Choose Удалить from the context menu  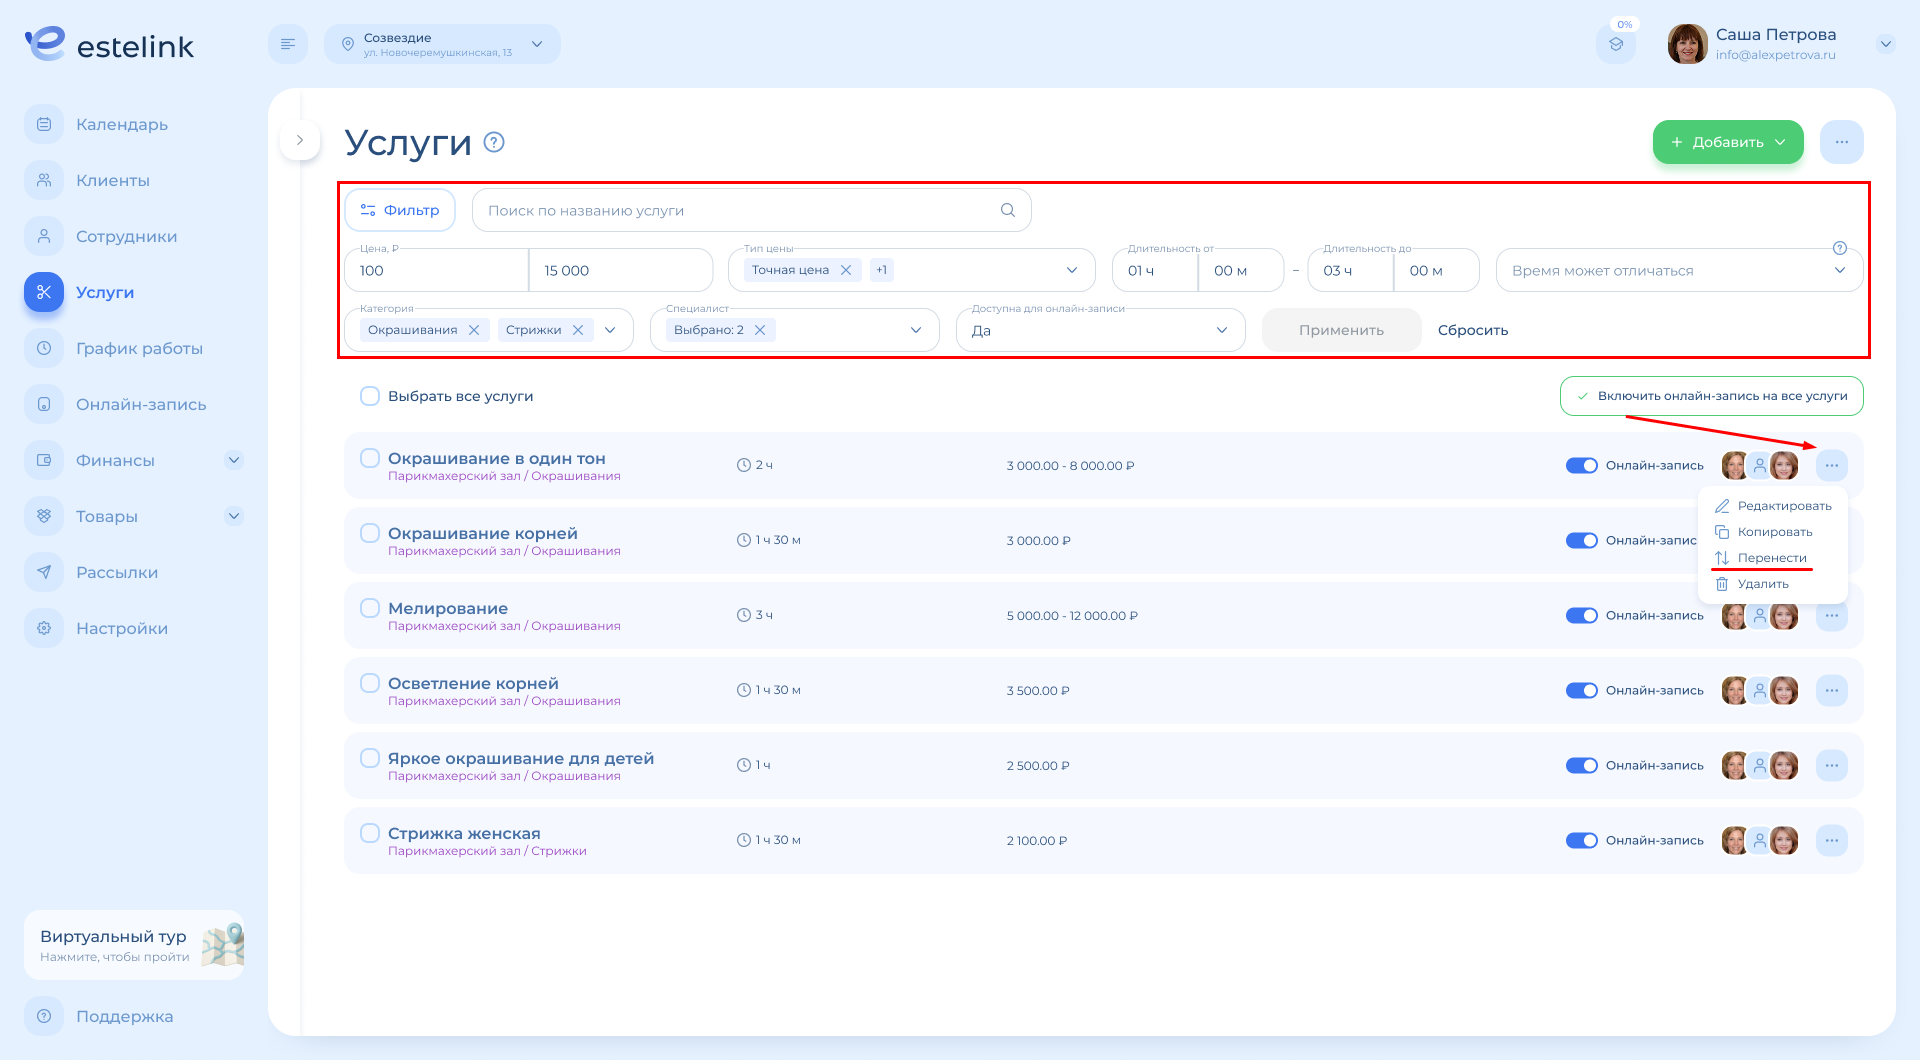1762,584
